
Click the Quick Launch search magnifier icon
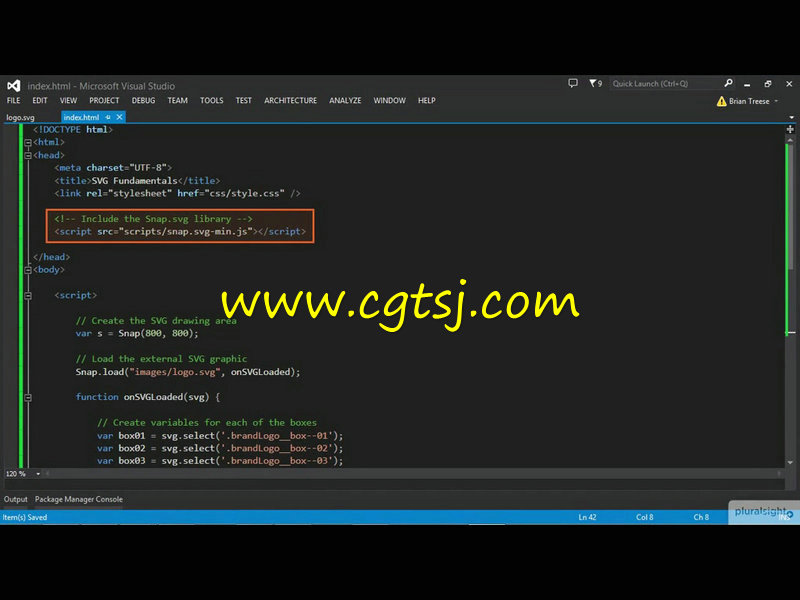coord(729,83)
